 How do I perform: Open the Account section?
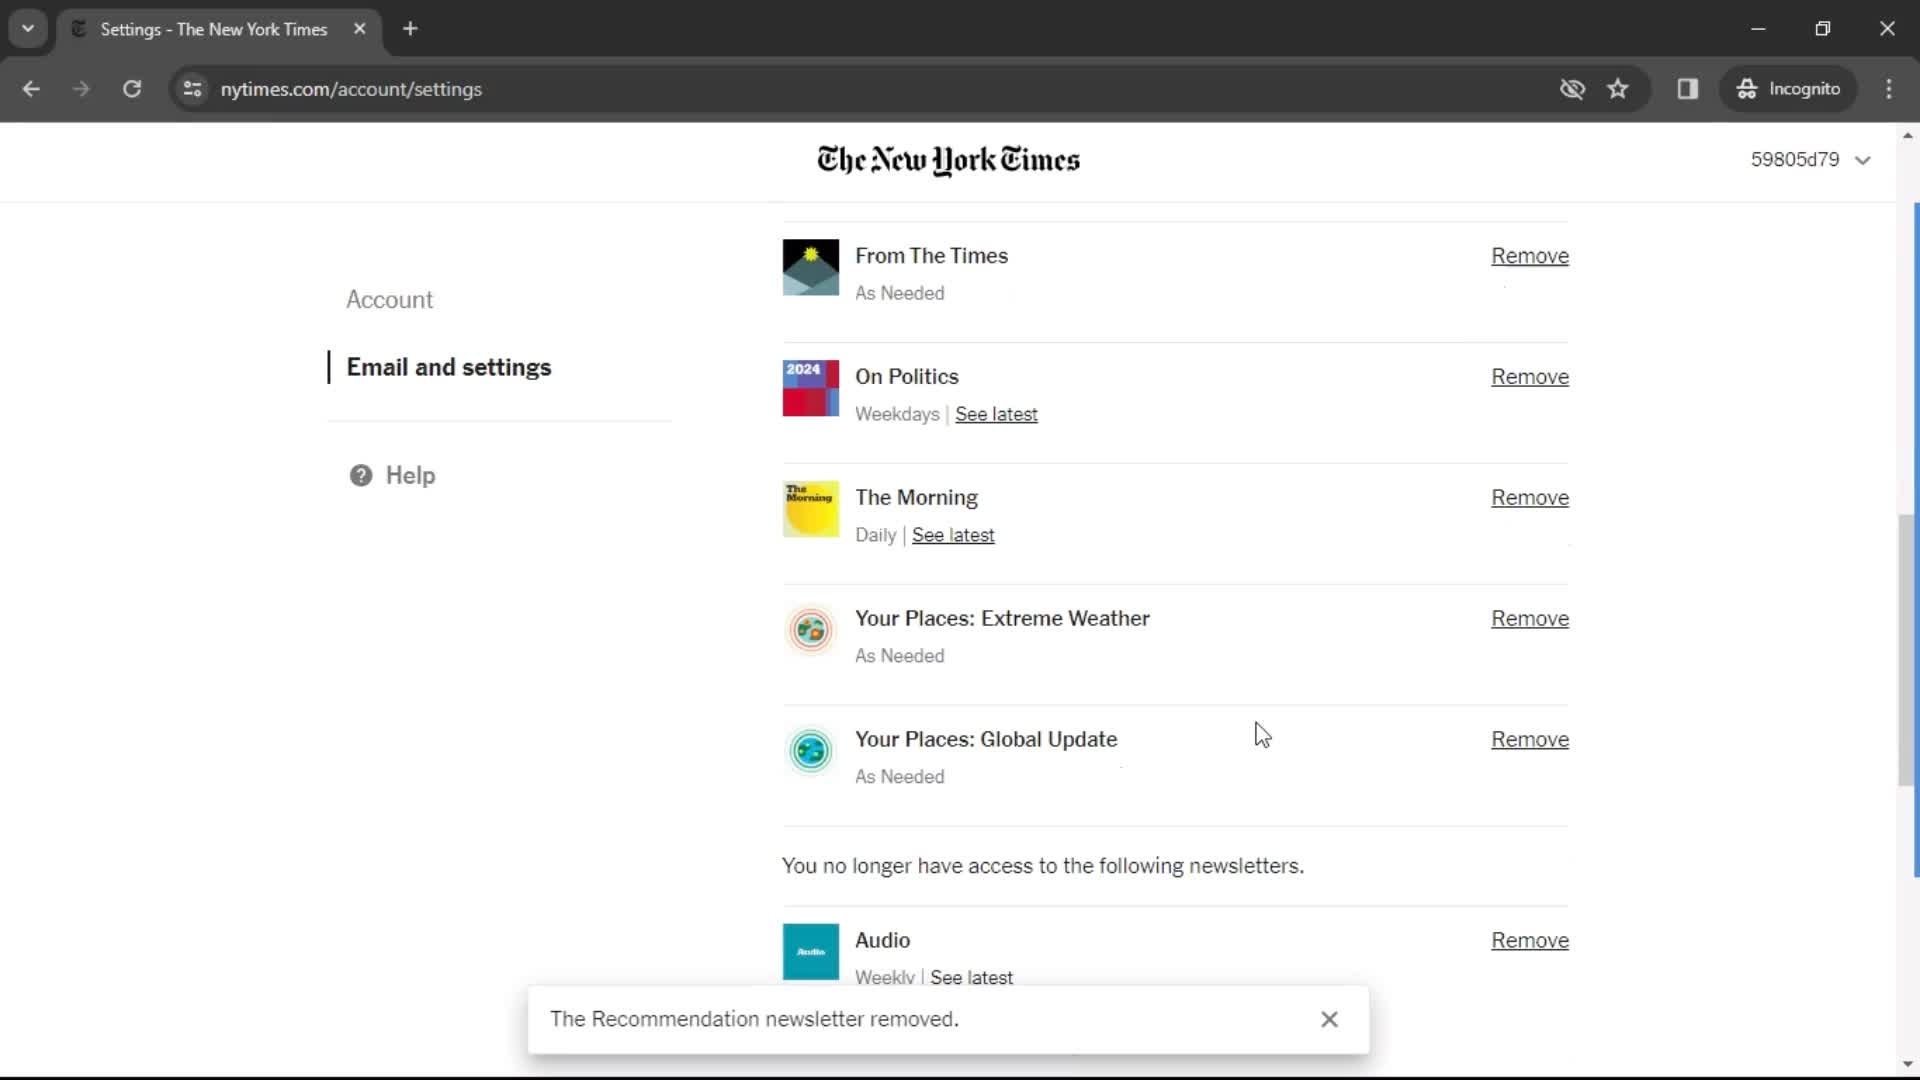click(390, 299)
